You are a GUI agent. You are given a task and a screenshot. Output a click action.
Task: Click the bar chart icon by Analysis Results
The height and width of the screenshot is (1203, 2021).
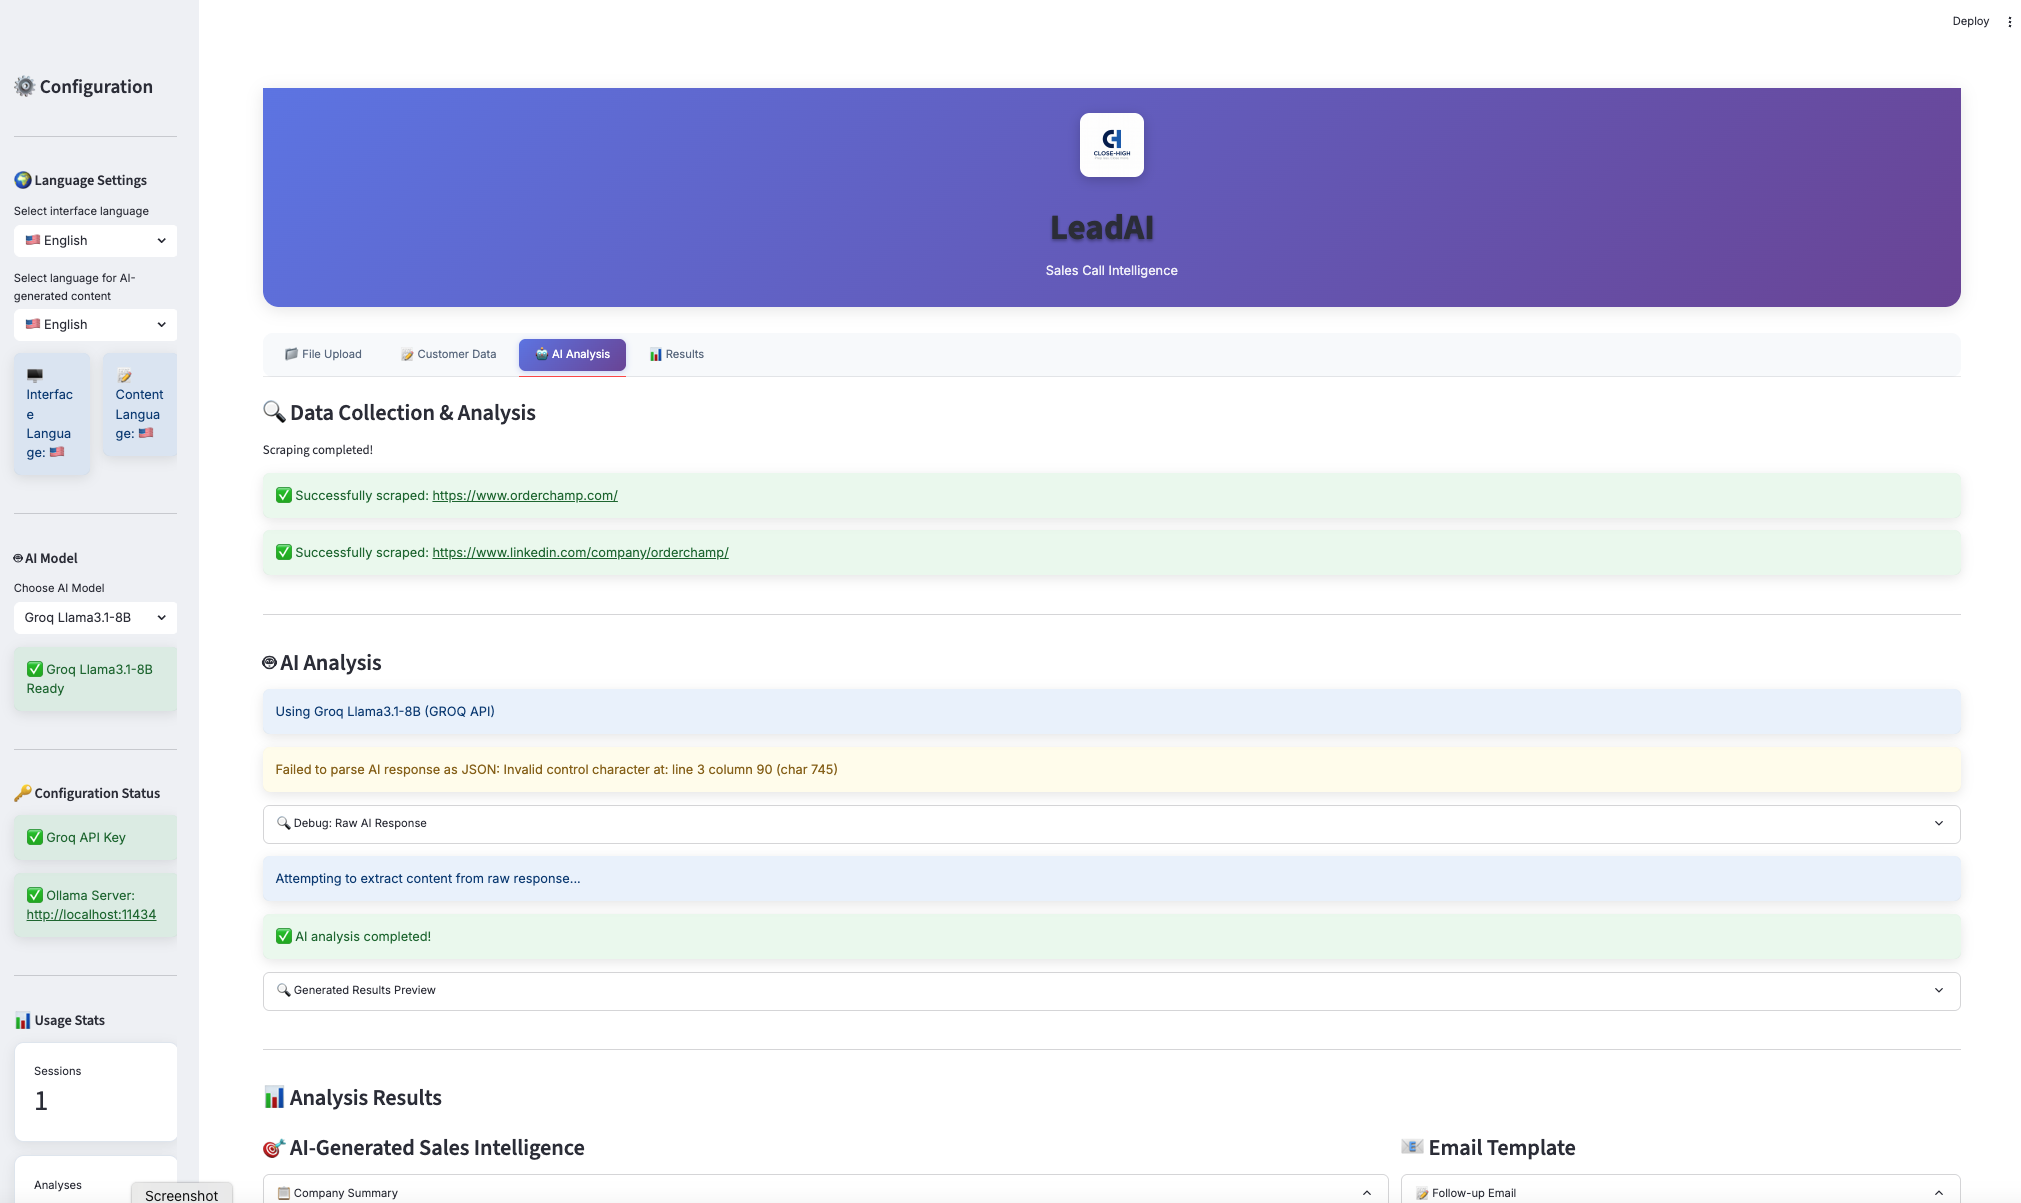click(x=274, y=1097)
